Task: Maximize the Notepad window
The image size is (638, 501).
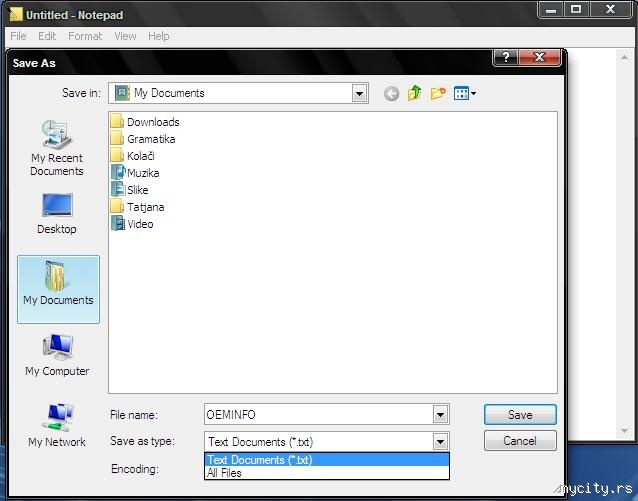Action: point(576,9)
